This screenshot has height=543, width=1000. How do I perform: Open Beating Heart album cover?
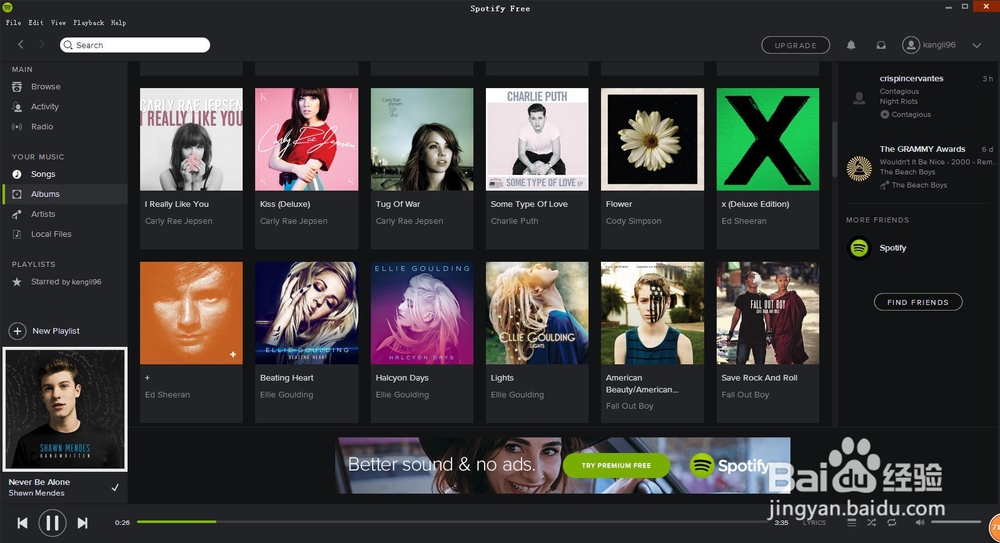click(307, 313)
